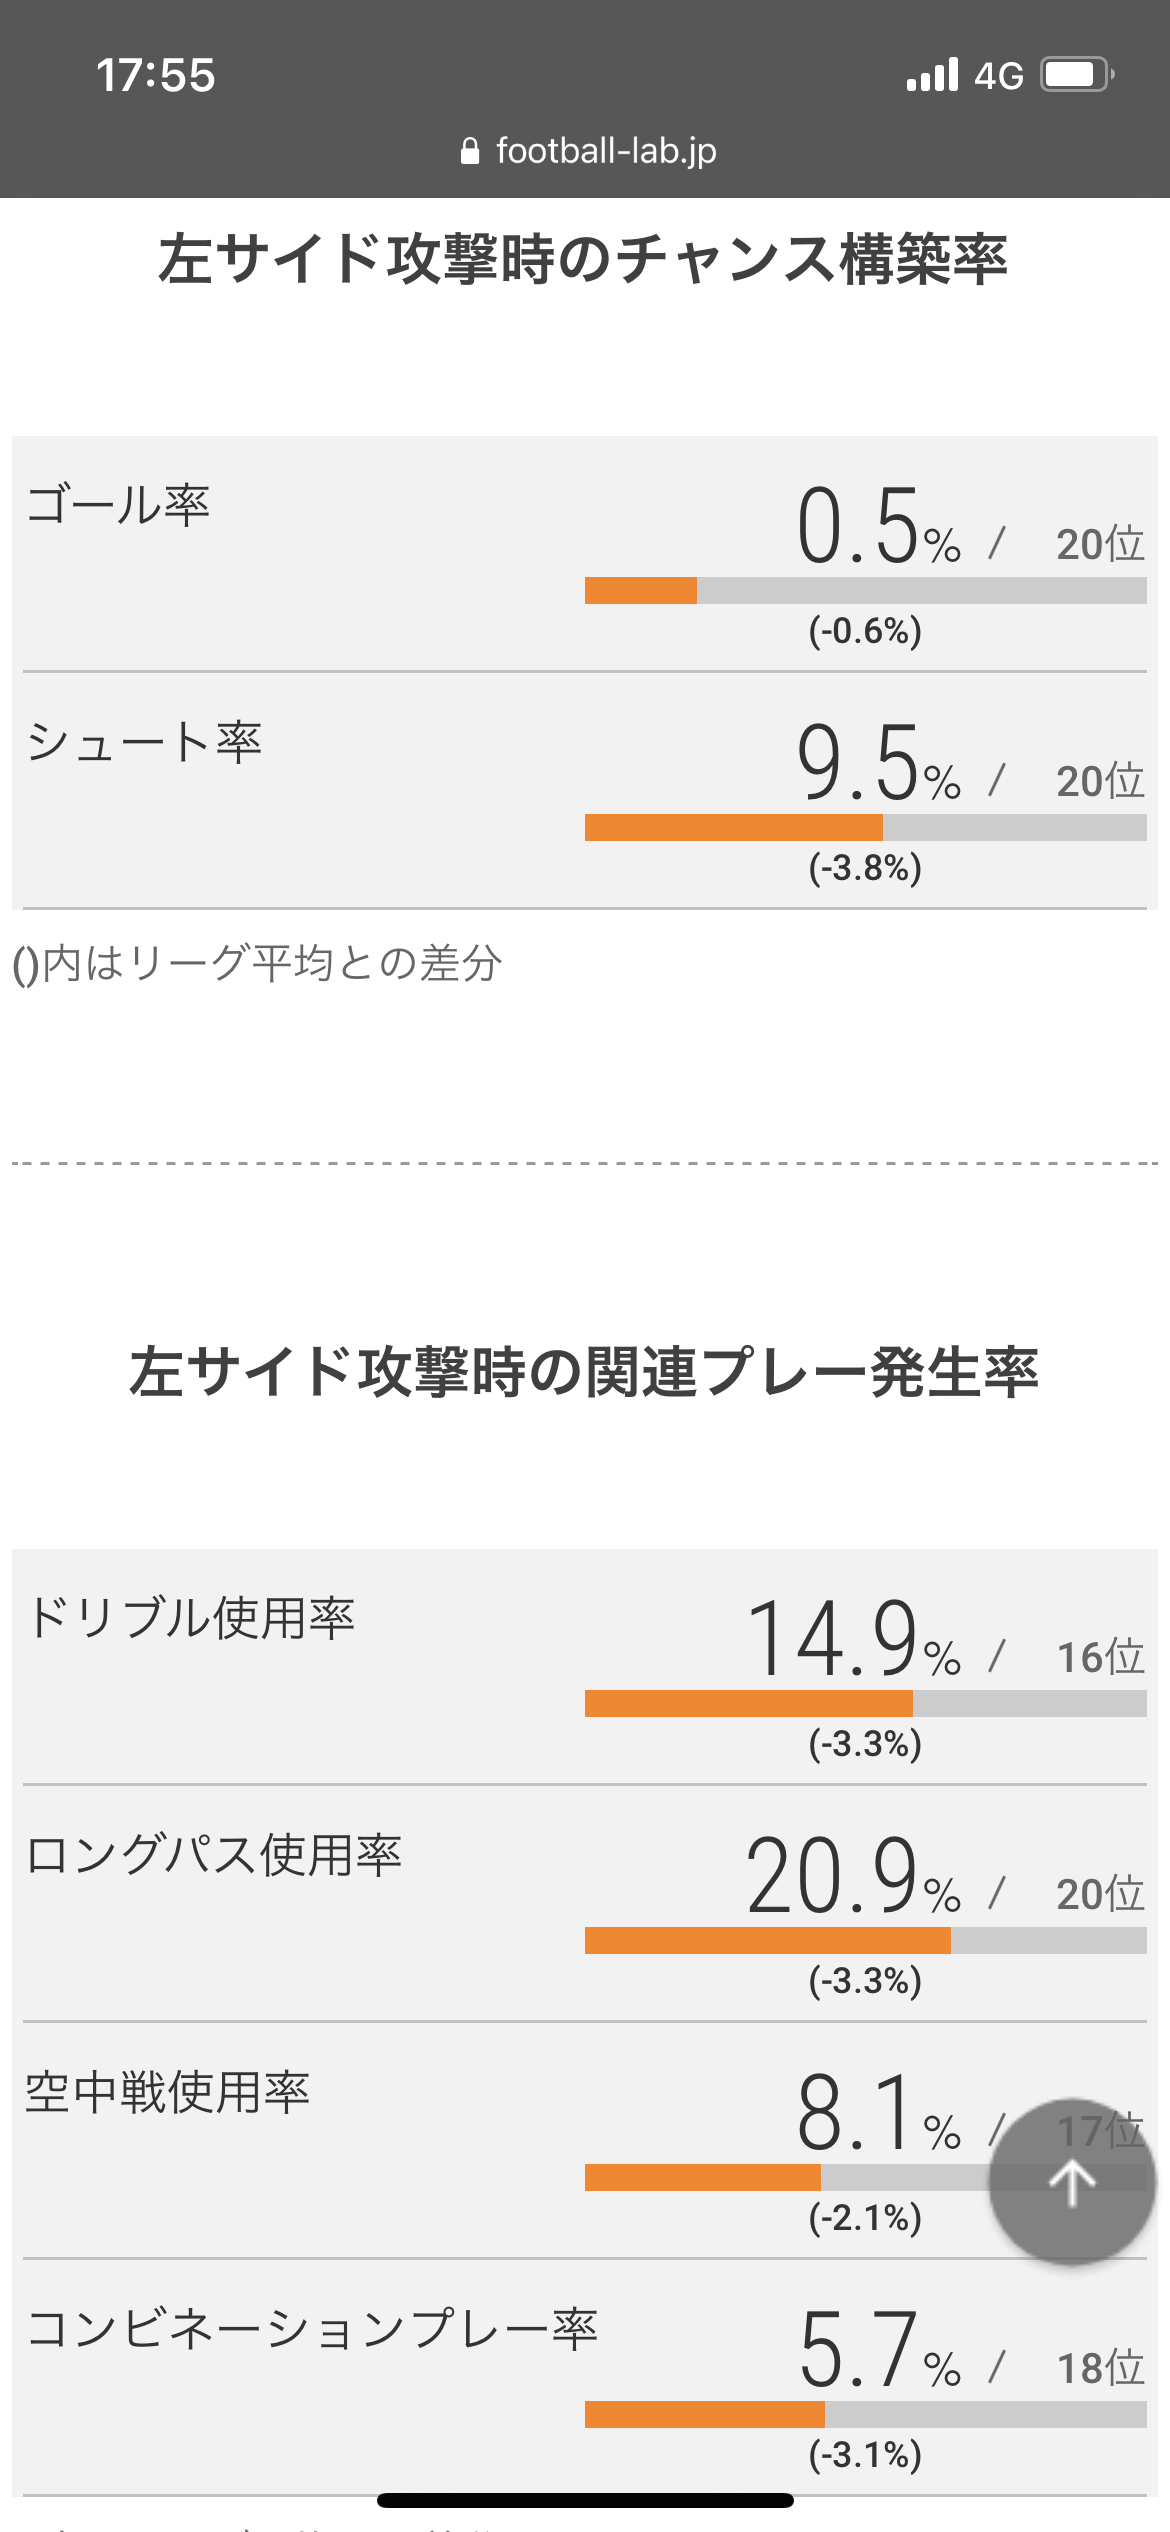Select the 空中戦使用率 label
This screenshot has width=1170, height=2532.
(168, 2092)
